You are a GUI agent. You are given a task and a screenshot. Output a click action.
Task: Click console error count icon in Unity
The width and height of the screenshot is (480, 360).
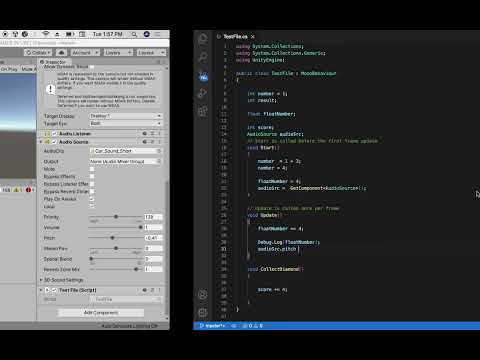[x=28, y=190]
